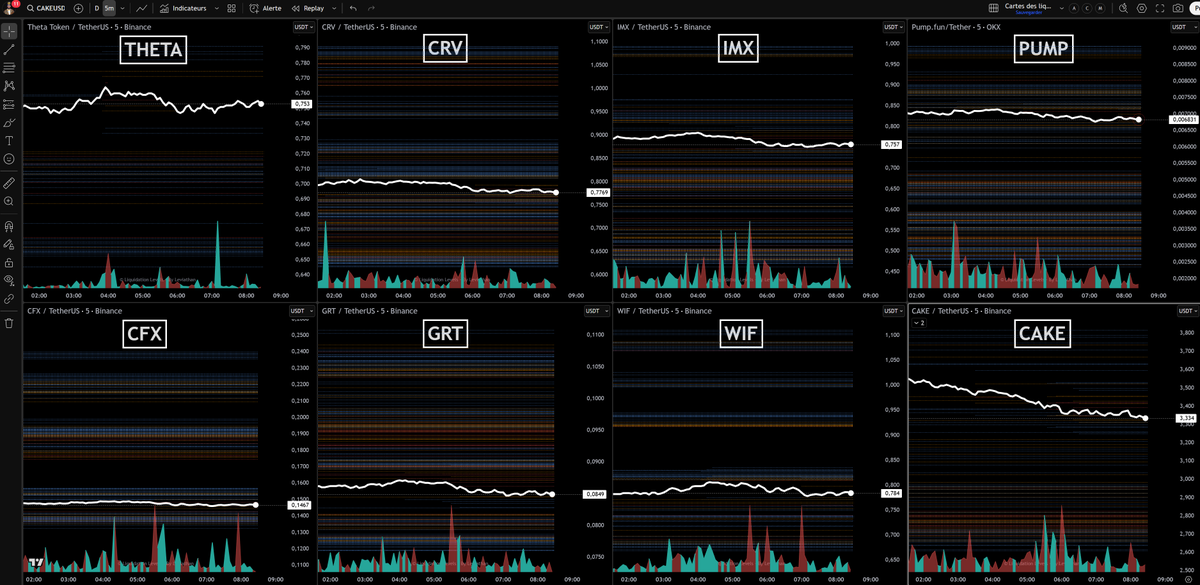Viewport: 1200px width, 585px height.
Task: Click the IMX / TetherUS chart title
Action: pos(664,27)
